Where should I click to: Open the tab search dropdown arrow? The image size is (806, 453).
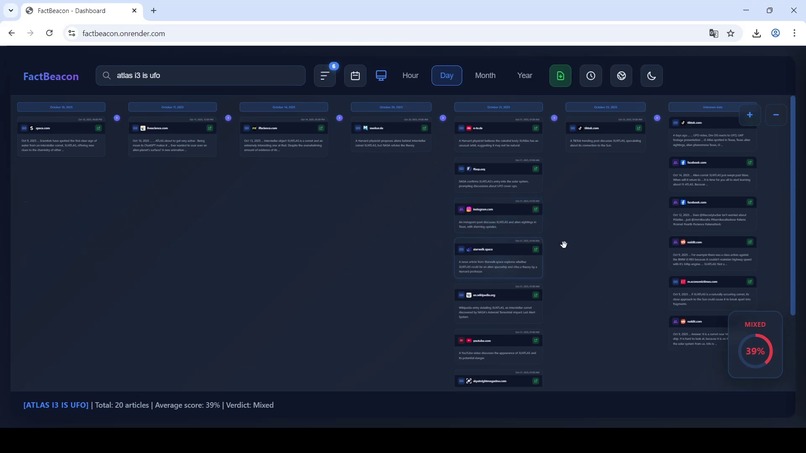point(10,10)
